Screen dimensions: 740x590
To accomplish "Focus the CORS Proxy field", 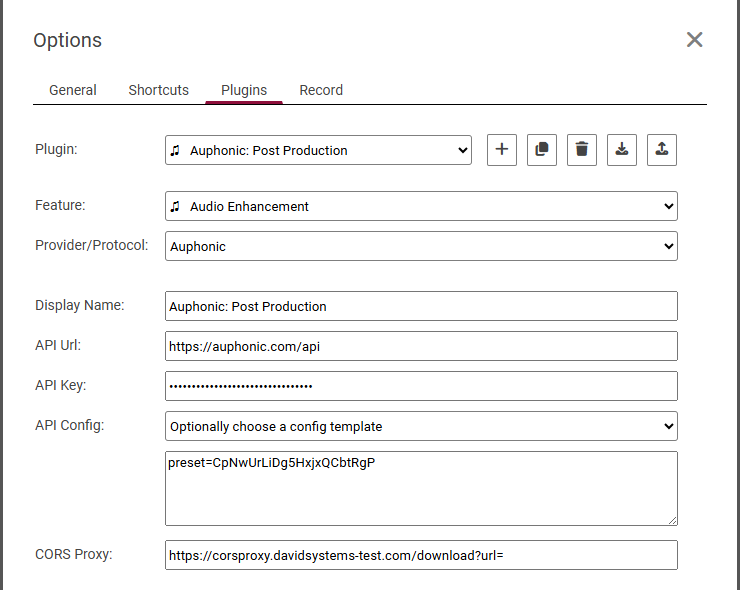I will click(x=421, y=555).
